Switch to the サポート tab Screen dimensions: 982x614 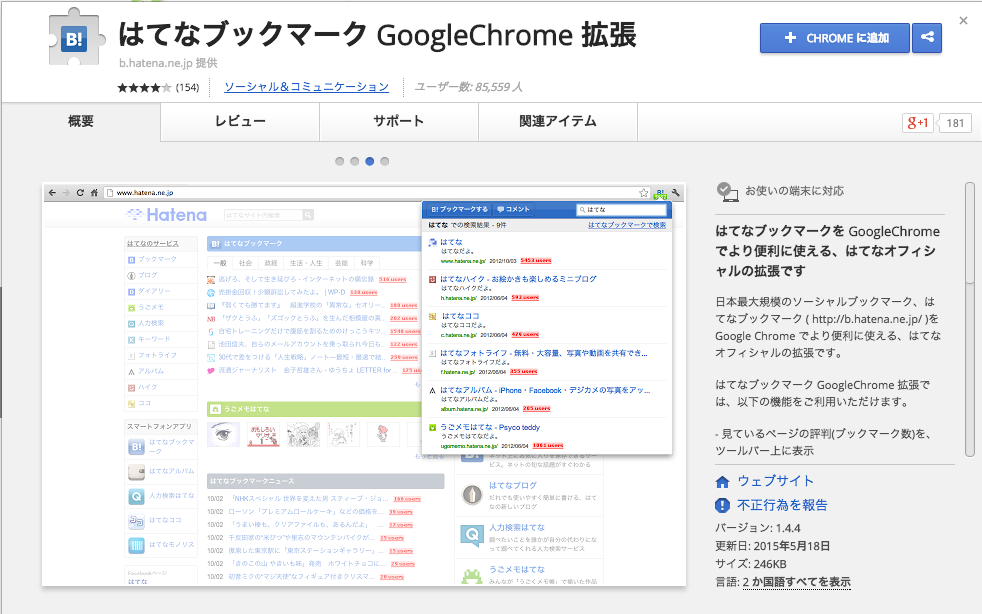399,122
